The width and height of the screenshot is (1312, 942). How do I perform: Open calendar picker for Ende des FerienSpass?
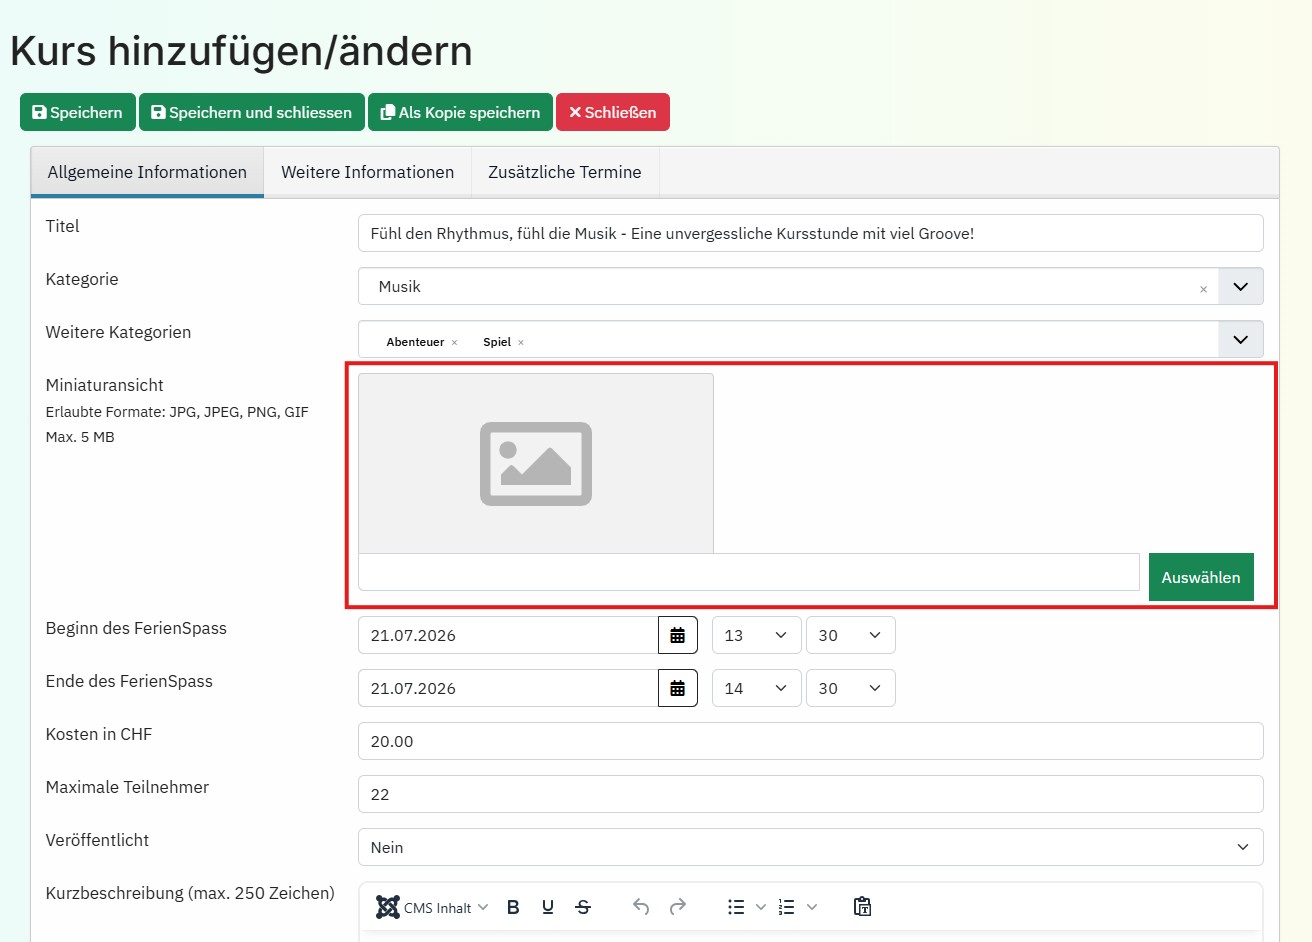(x=677, y=688)
